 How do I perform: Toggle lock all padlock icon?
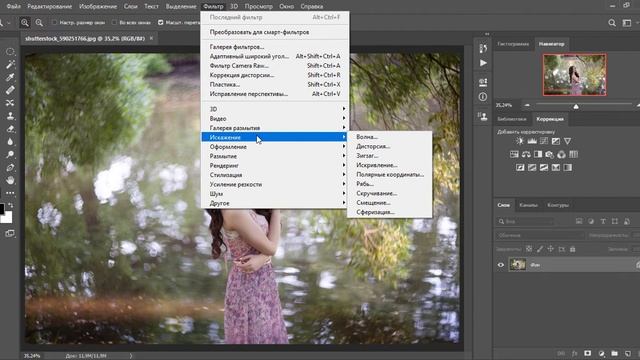coord(573,249)
